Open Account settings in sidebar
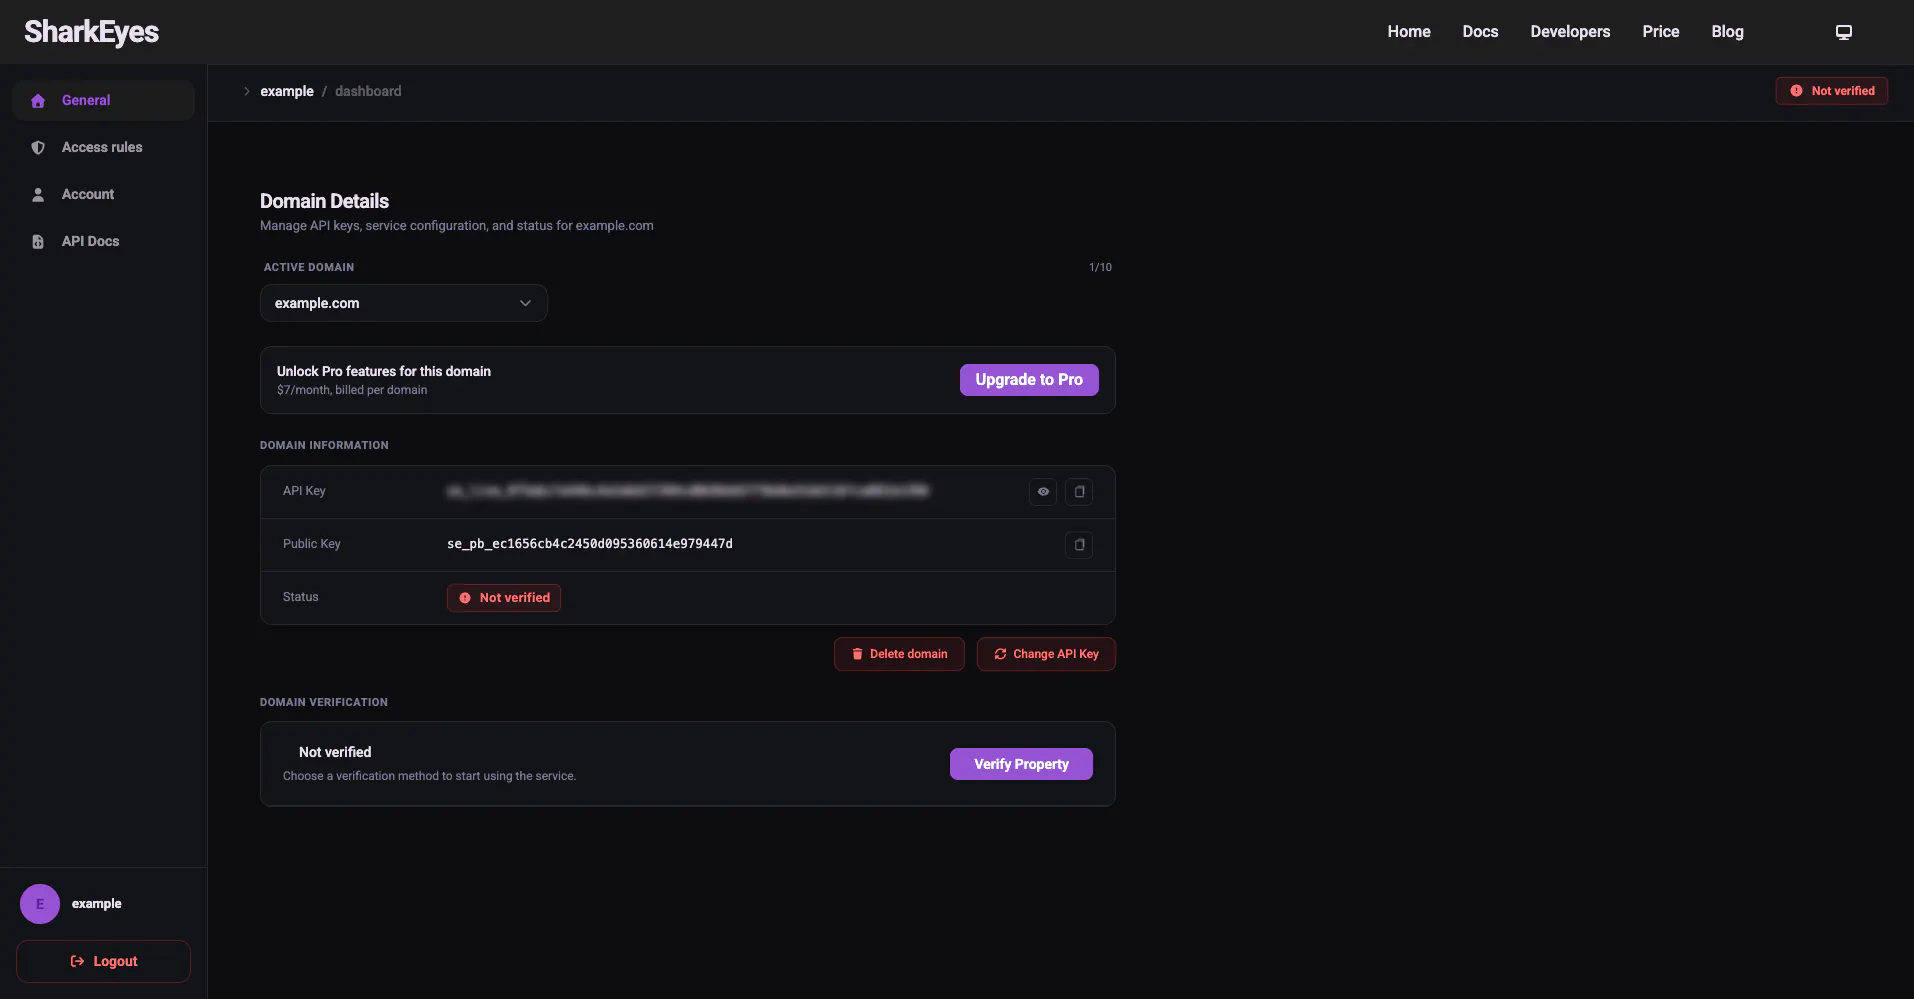1914x999 pixels. coord(103,194)
